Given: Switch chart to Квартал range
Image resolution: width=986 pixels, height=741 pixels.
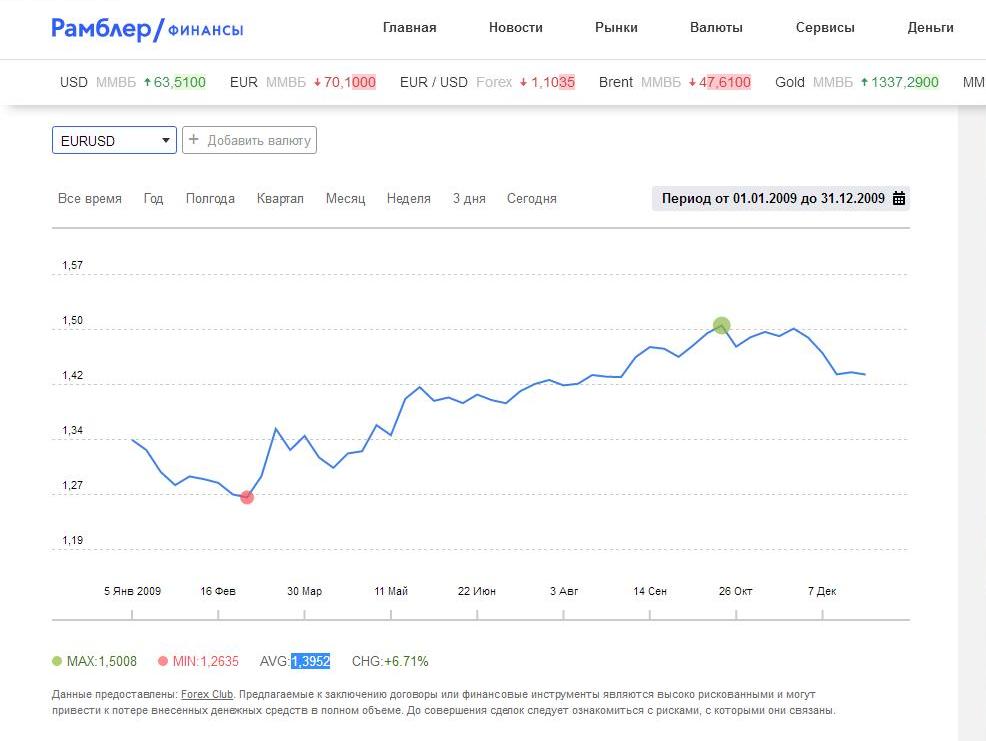Looking at the screenshot, I should [280, 198].
